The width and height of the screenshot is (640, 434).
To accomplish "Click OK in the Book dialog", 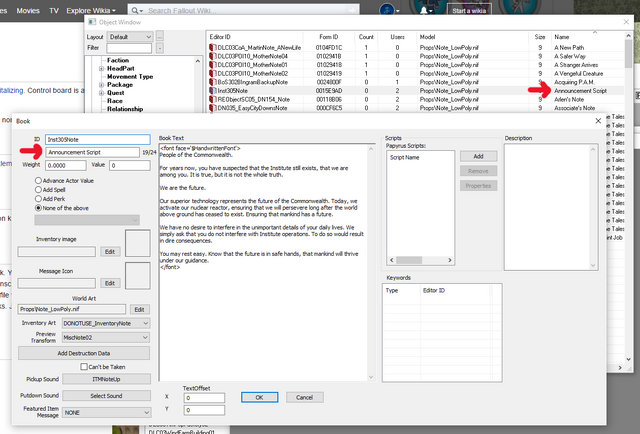I will coord(260,397).
